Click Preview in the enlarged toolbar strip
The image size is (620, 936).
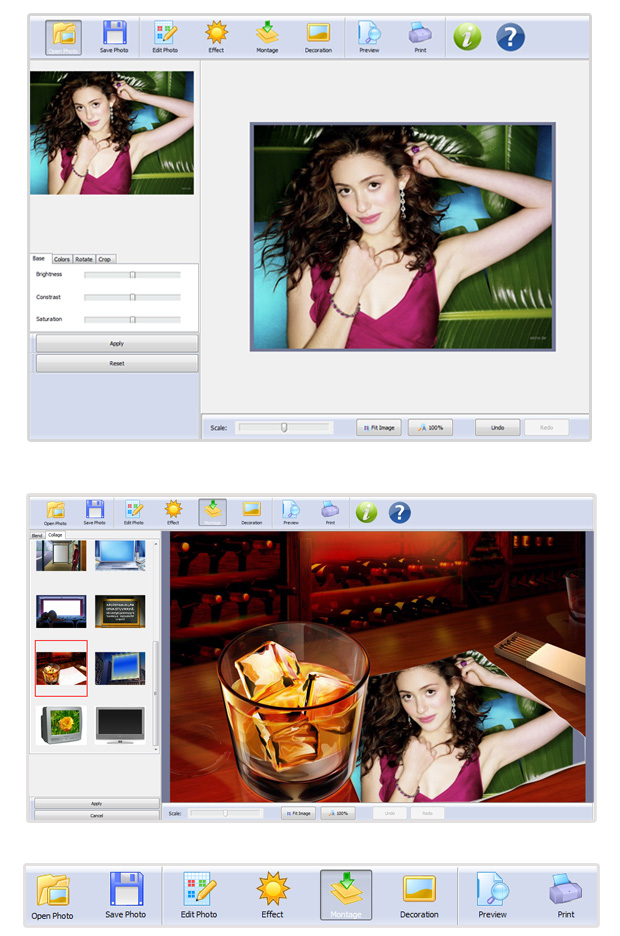(x=492, y=896)
